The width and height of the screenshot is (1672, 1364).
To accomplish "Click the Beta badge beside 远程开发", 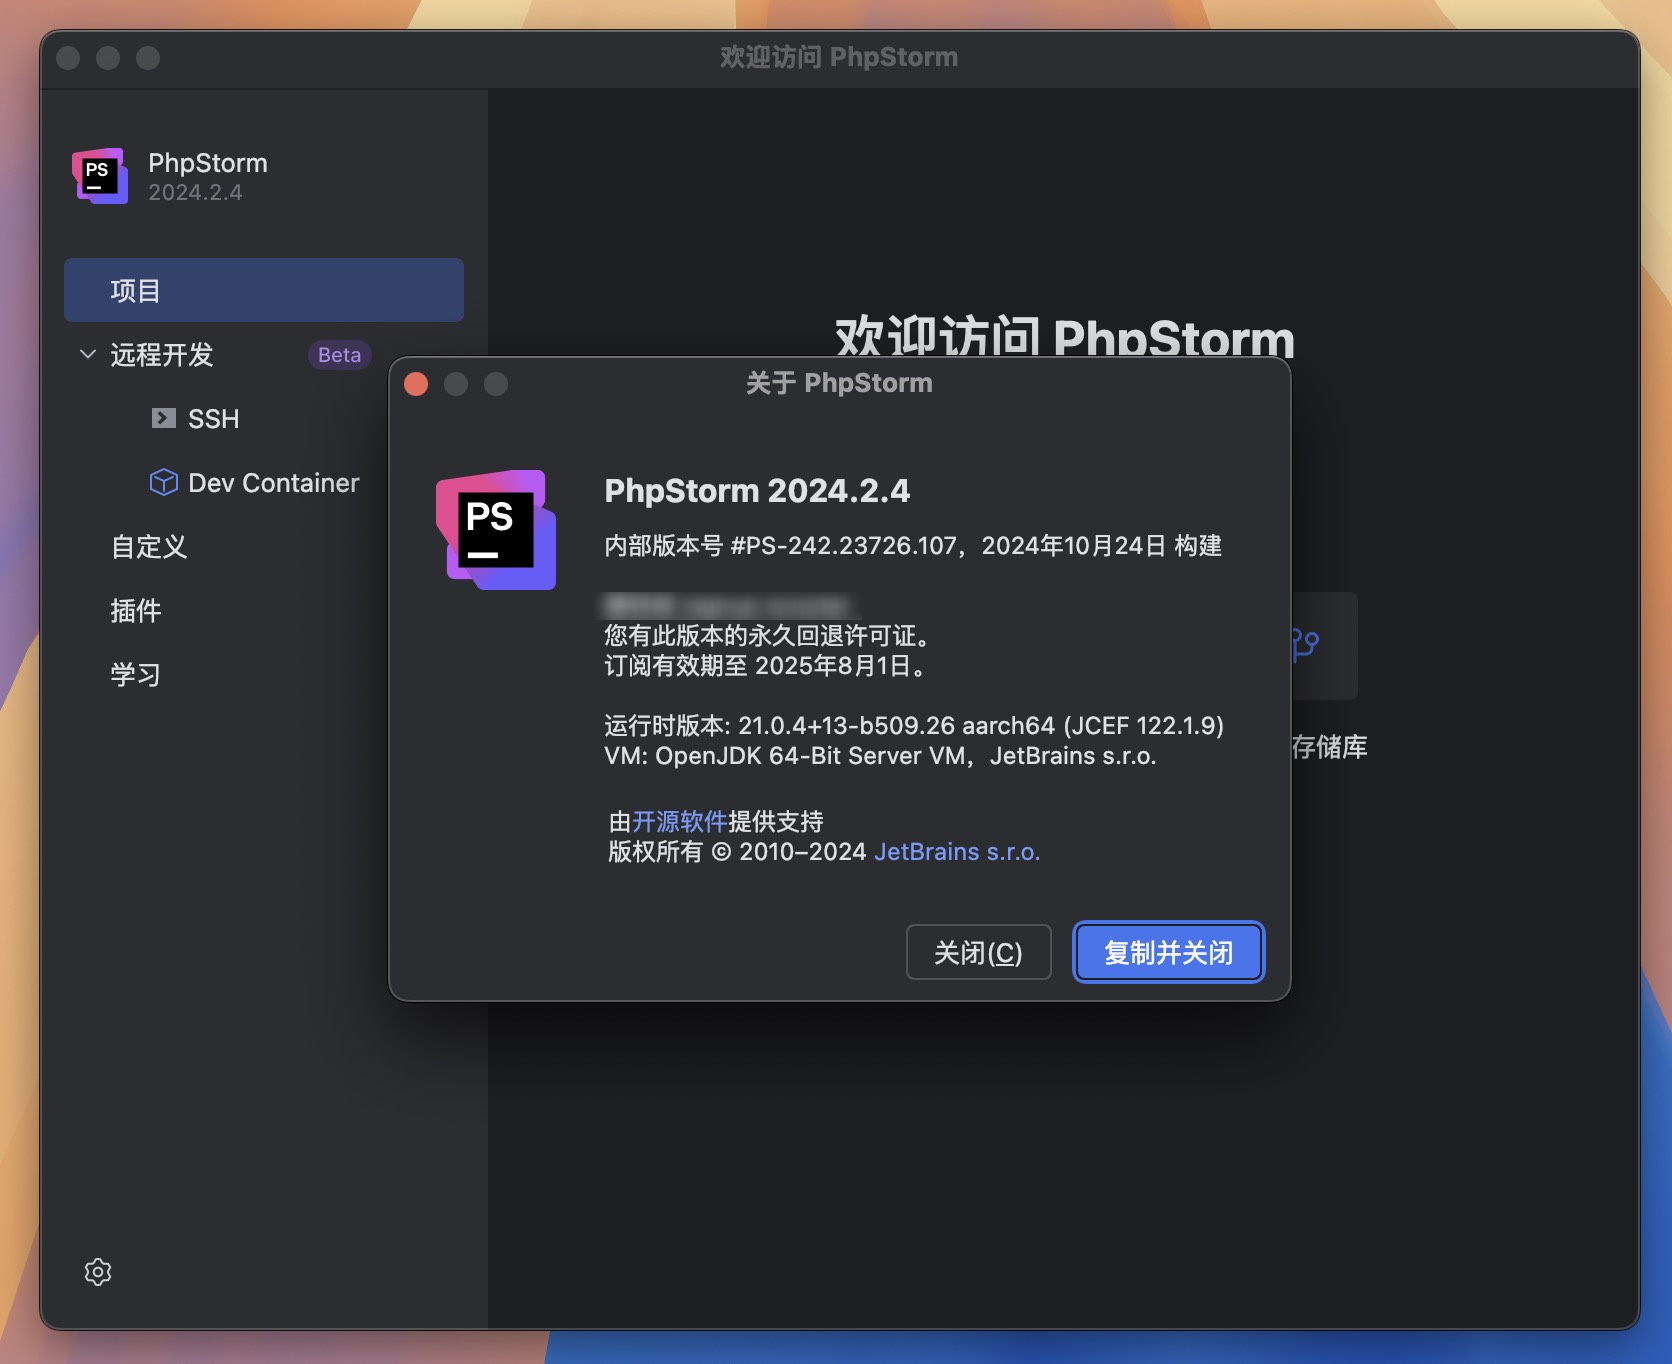I will 339,354.
